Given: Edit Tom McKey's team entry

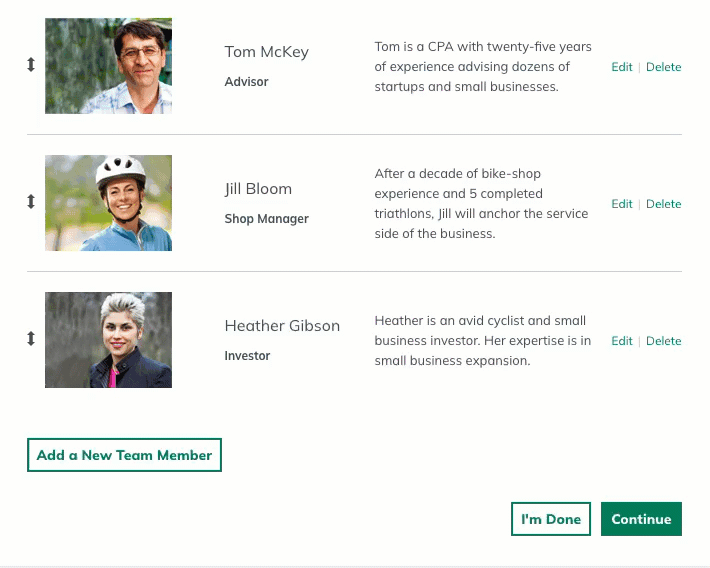Looking at the screenshot, I should click(x=622, y=67).
